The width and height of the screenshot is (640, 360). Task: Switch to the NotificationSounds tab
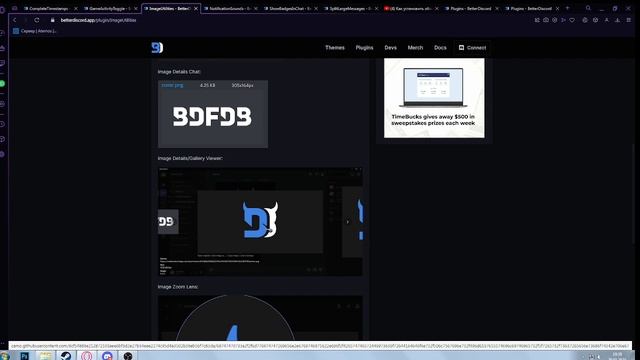point(230,9)
